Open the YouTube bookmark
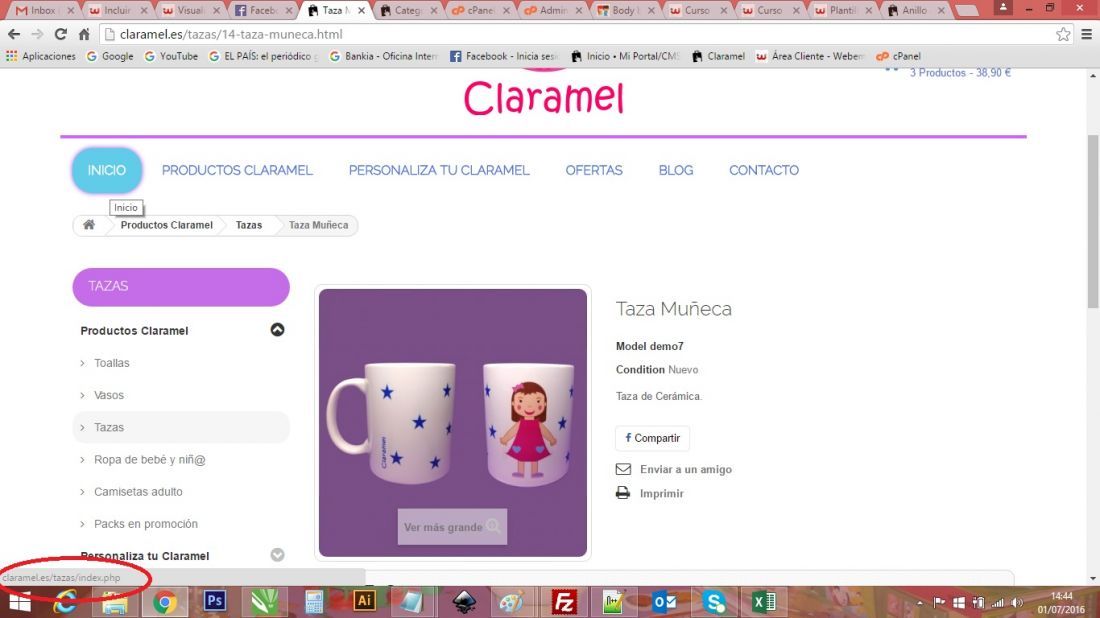The image size is (1100, 618). point(171,56)
